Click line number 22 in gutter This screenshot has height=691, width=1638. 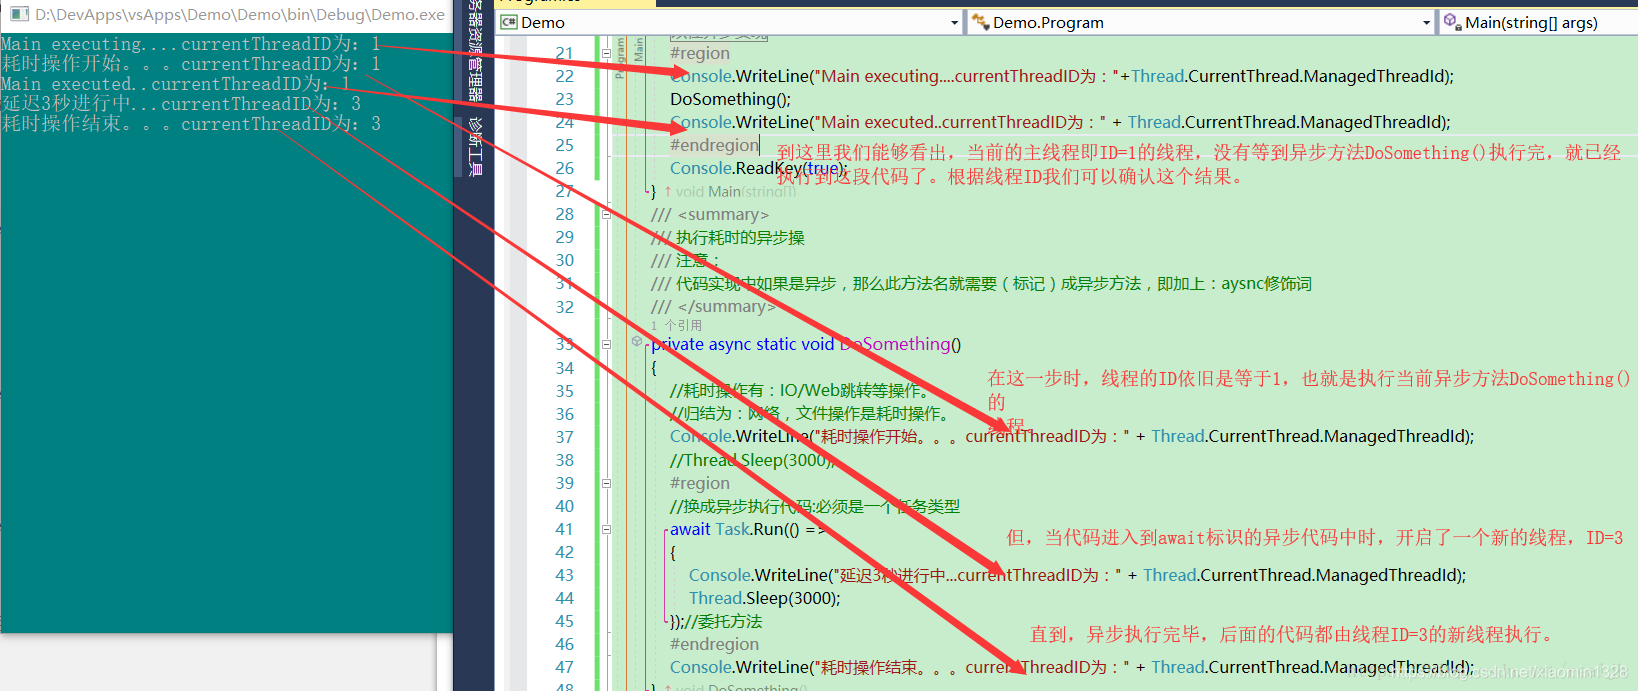(565, 76)
